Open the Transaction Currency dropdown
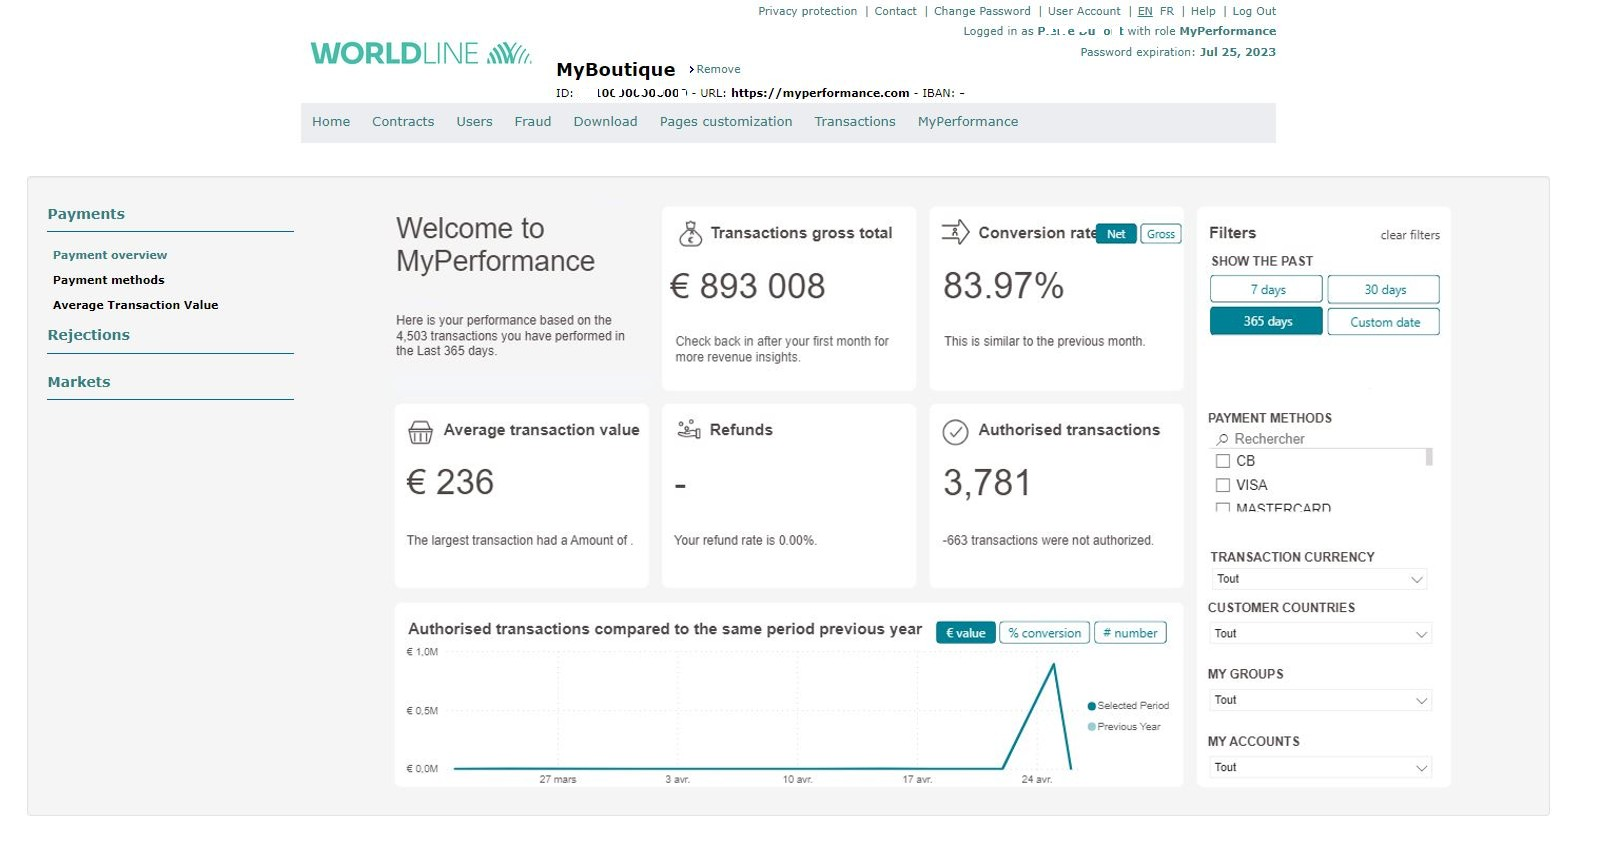The image size is (1612, 860). (x=1319, y=579)
